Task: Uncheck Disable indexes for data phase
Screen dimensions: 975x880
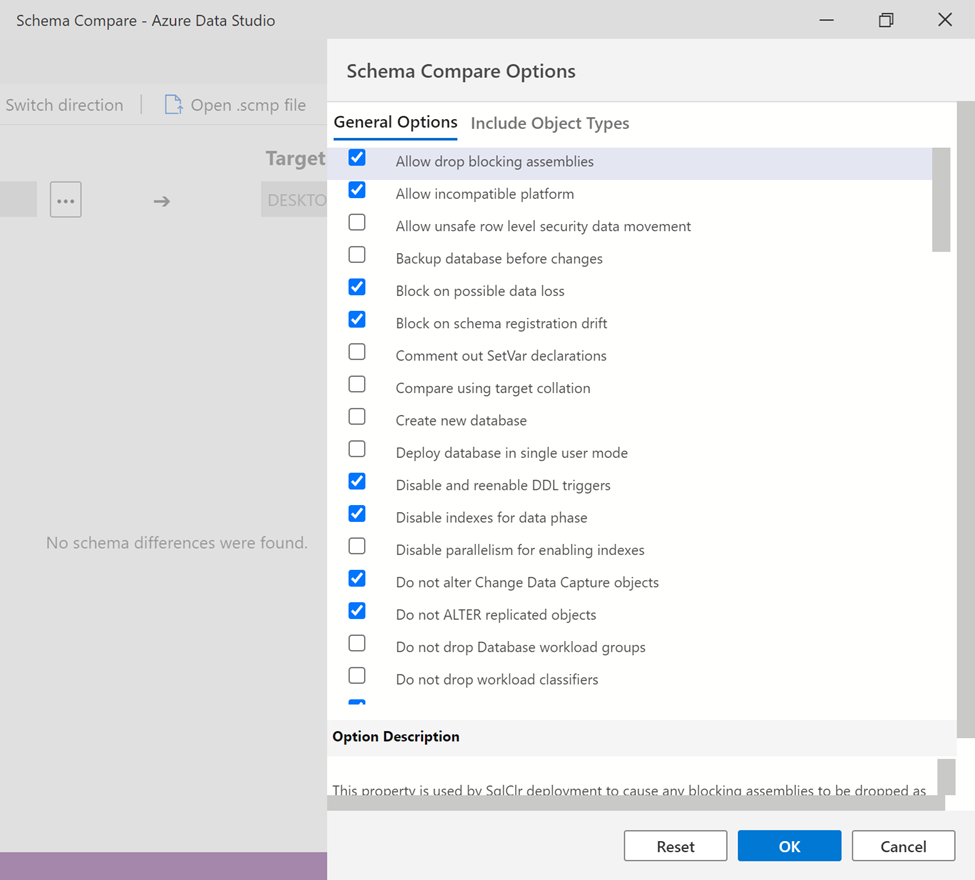Action: [357, 514]
